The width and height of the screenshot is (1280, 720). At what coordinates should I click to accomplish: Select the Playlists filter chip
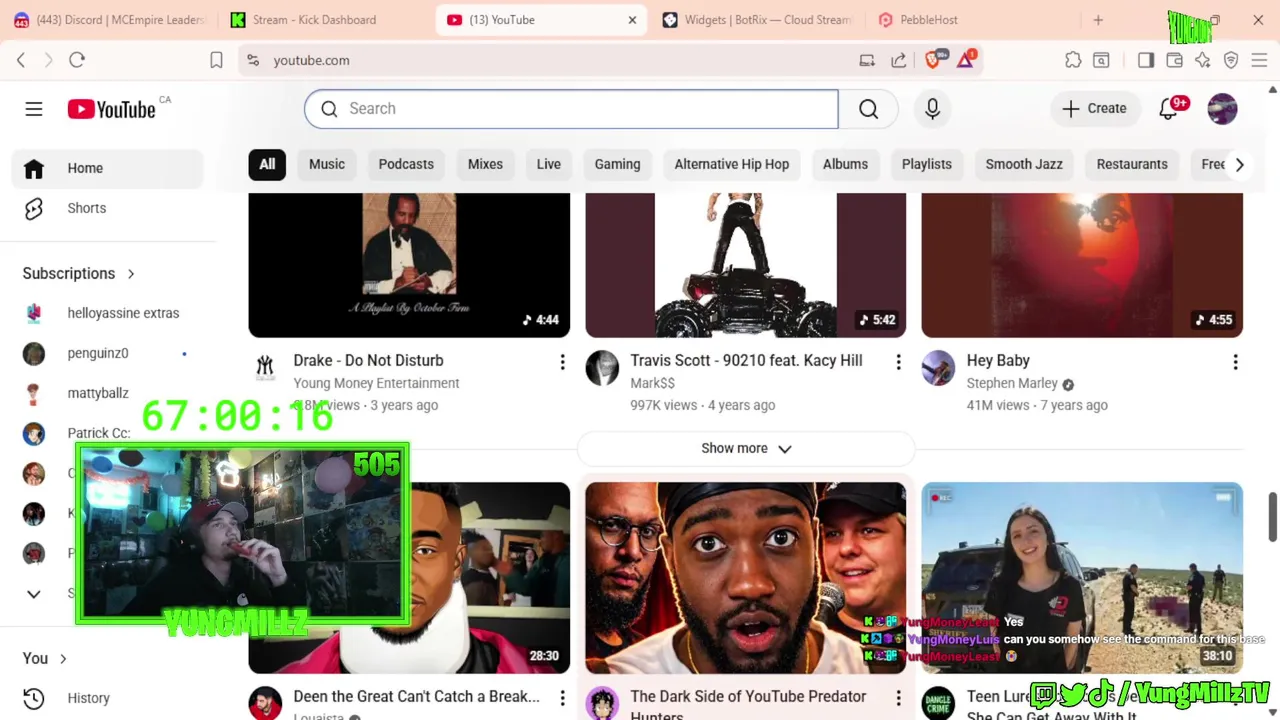[927, 164]
